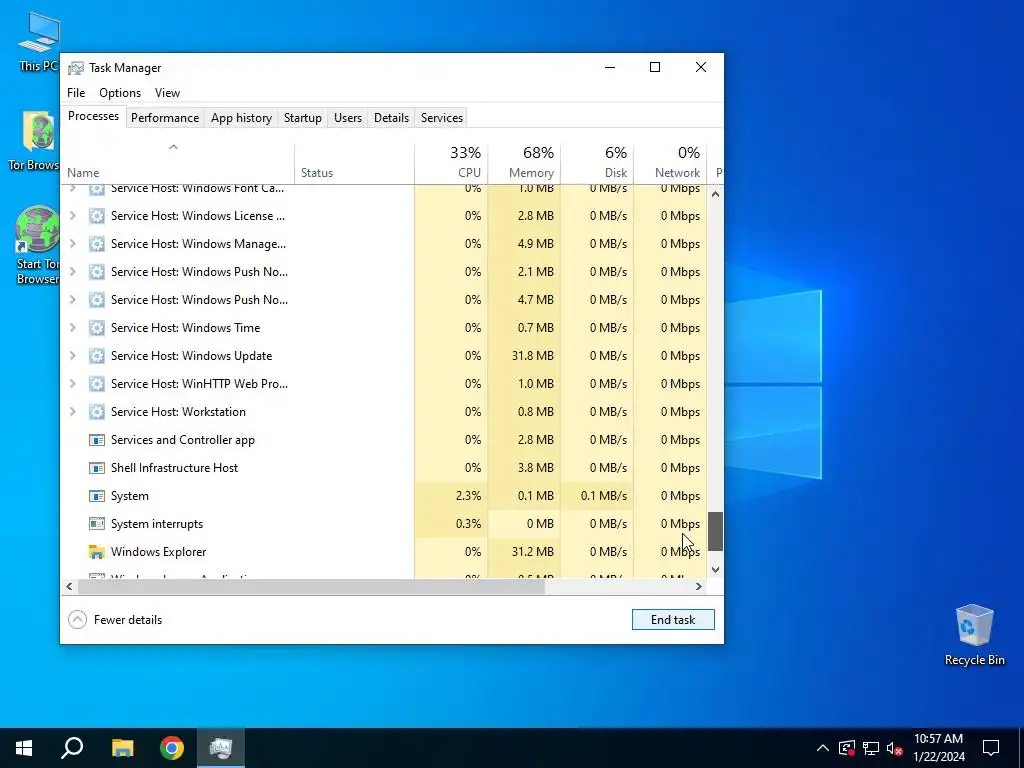Click the vertical scrollbar up arrow
1024x768 pixels.
point(715,194)
